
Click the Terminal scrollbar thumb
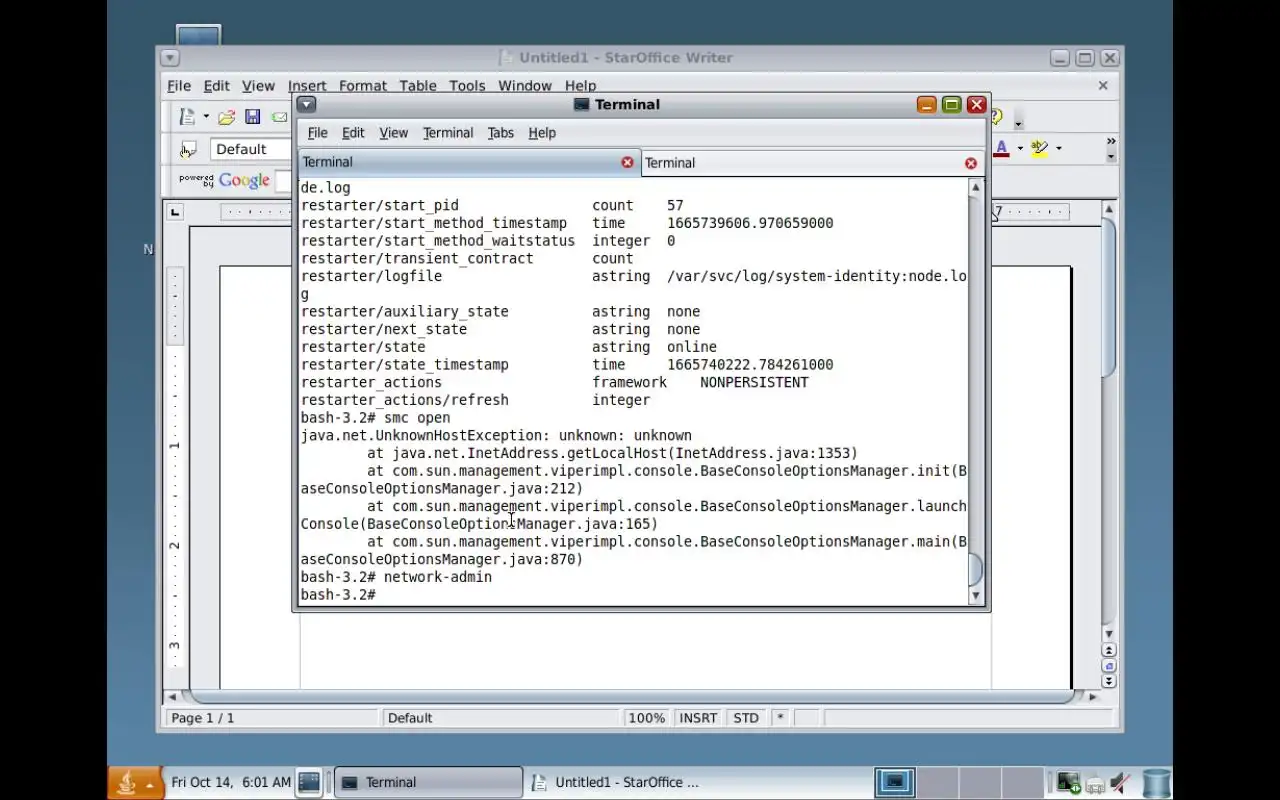pyautogui.click(x=976, y=569)
